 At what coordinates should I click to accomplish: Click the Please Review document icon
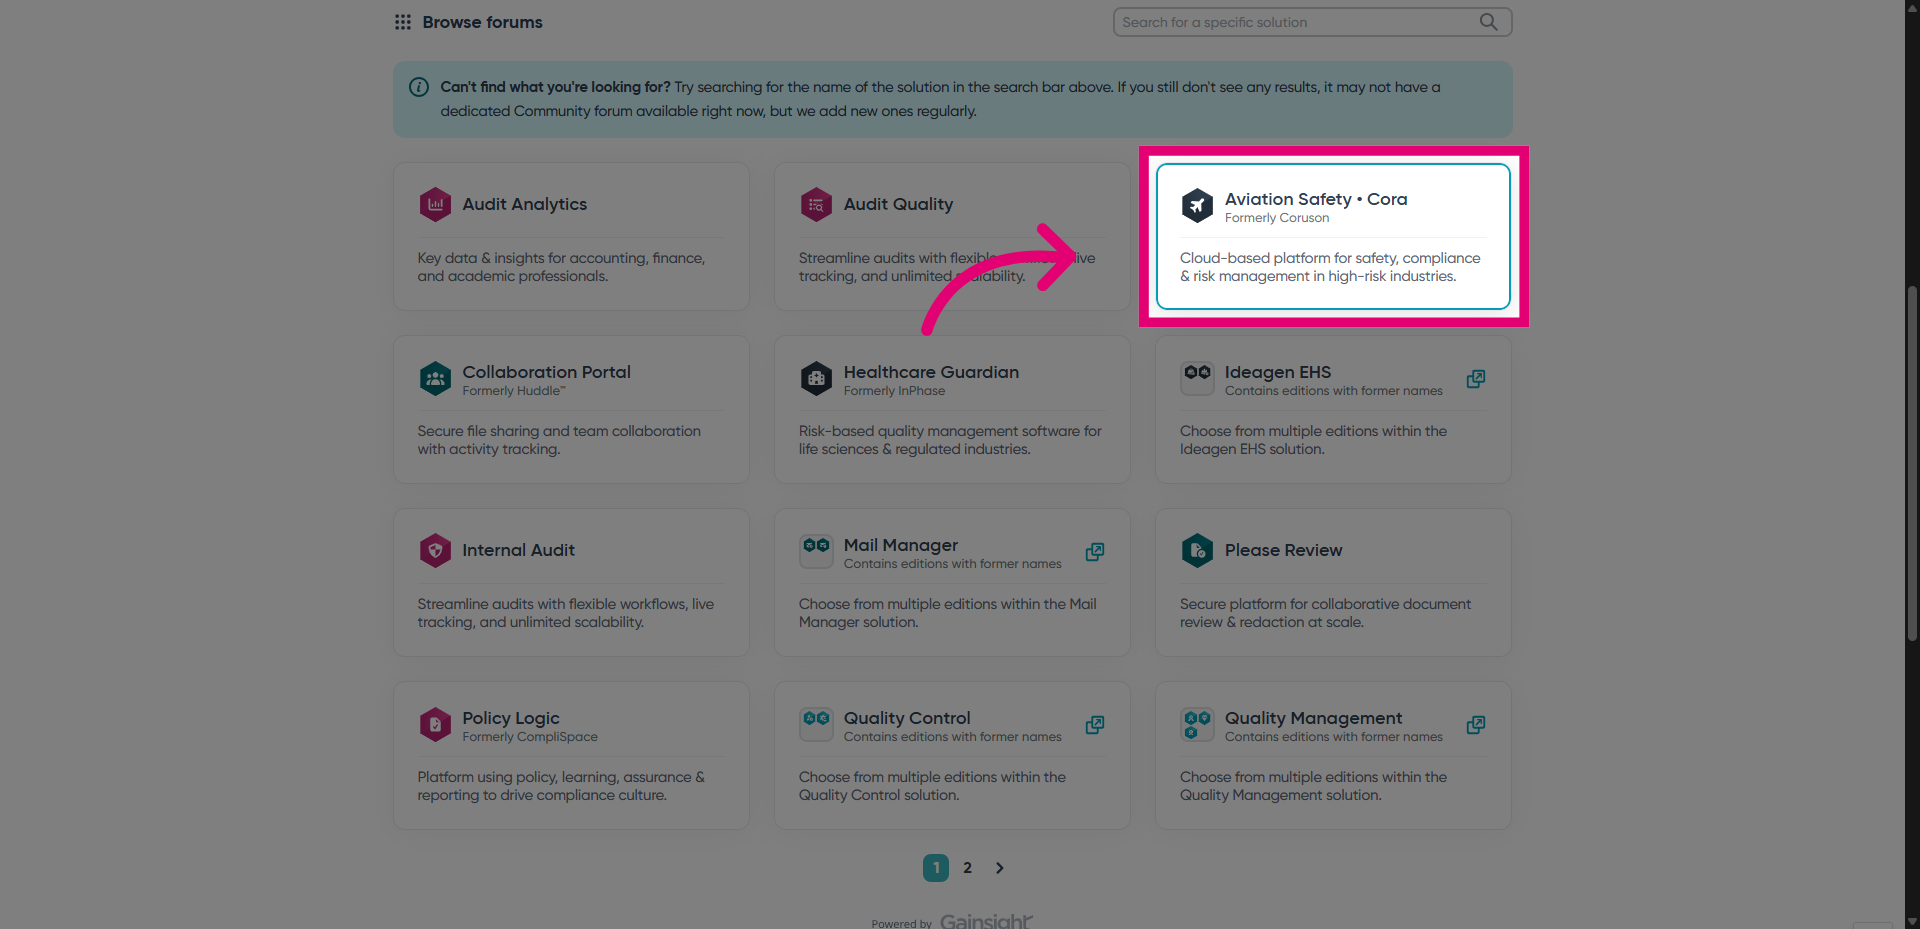1197,550
